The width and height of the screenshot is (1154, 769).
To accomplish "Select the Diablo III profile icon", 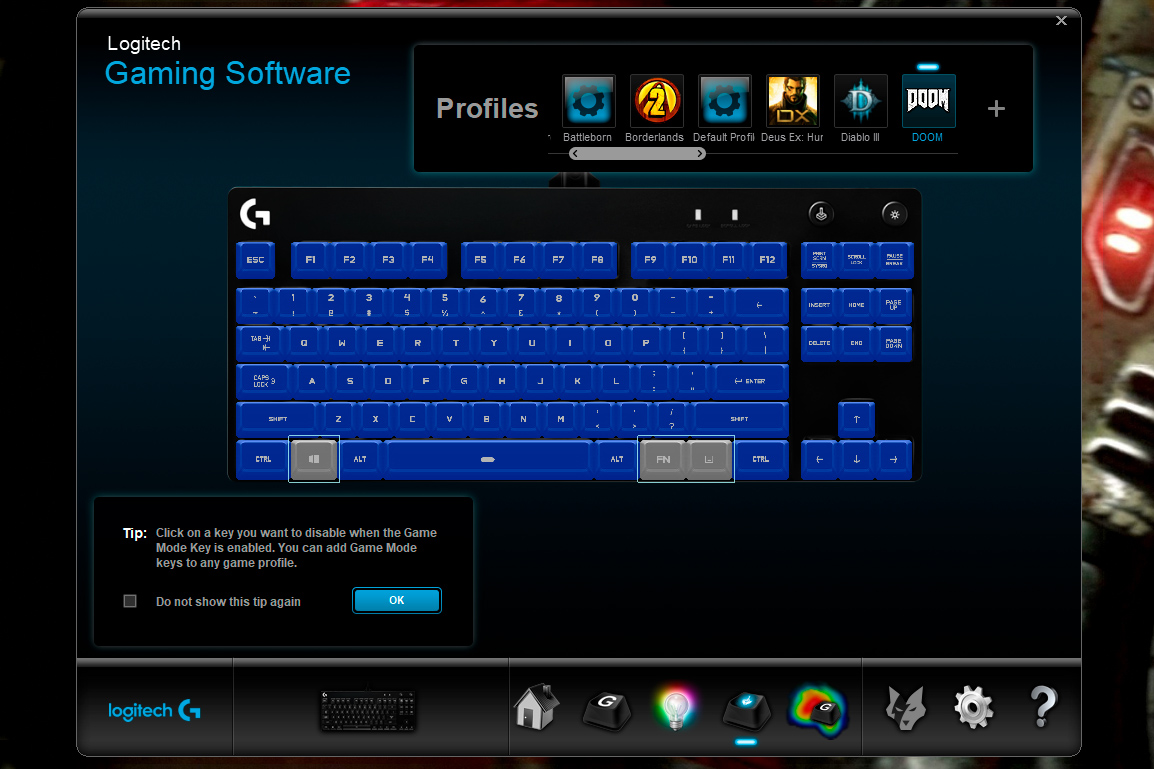I will point(860,100).
